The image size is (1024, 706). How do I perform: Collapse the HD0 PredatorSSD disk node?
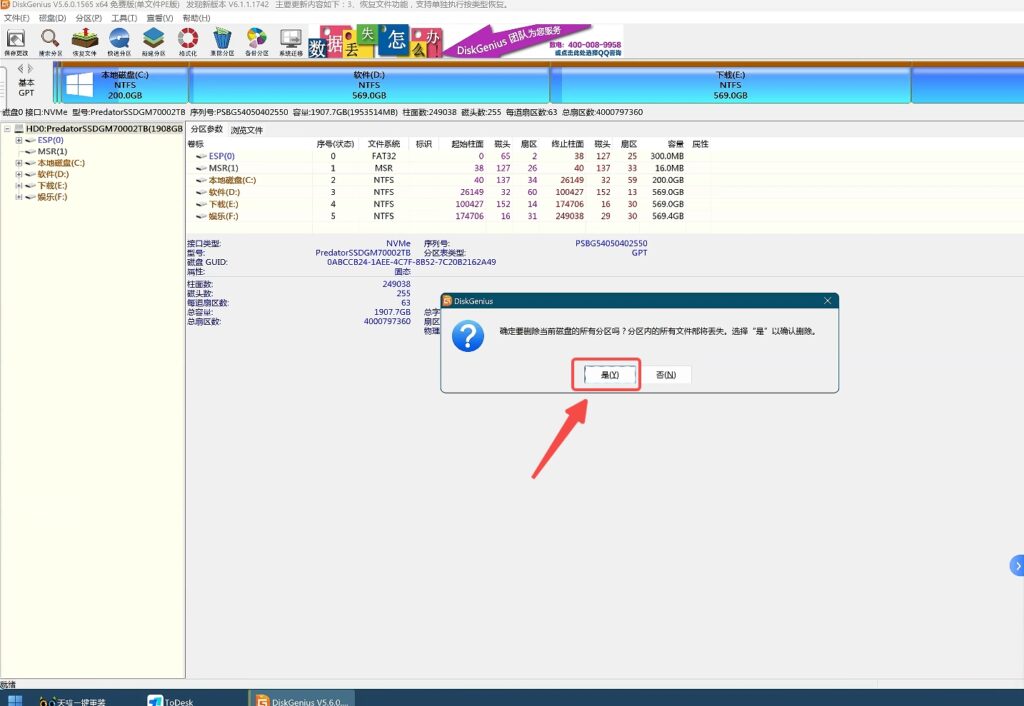[7, 129]
